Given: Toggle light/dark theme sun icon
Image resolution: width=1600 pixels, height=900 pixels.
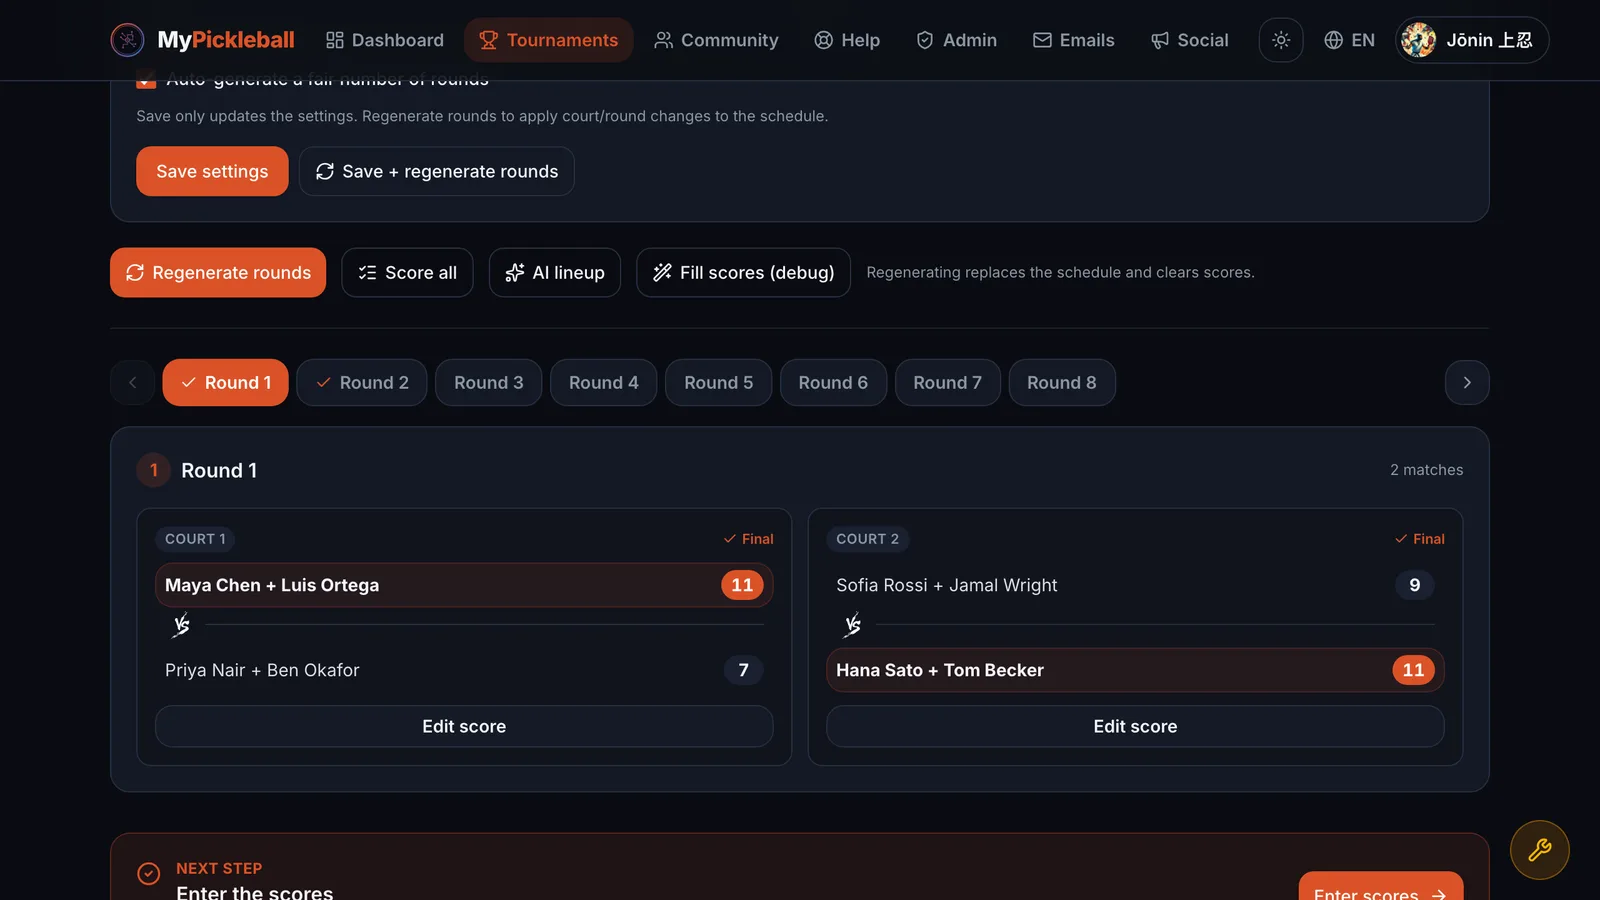Looking at the screenshot, I should [x=1281, y=40].
